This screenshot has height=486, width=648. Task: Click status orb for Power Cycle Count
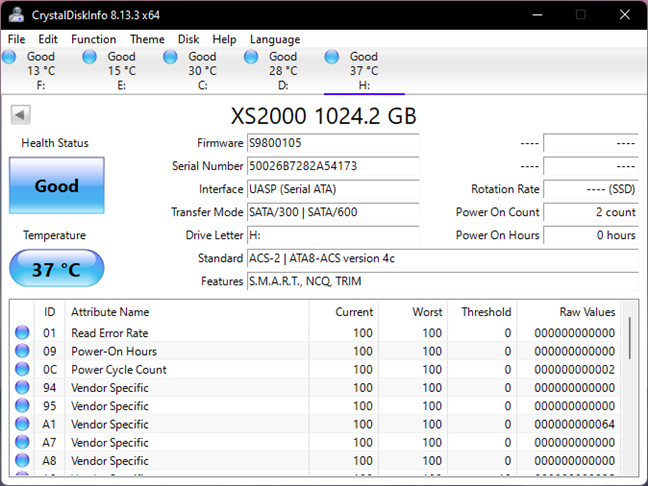tap(22, 369)
